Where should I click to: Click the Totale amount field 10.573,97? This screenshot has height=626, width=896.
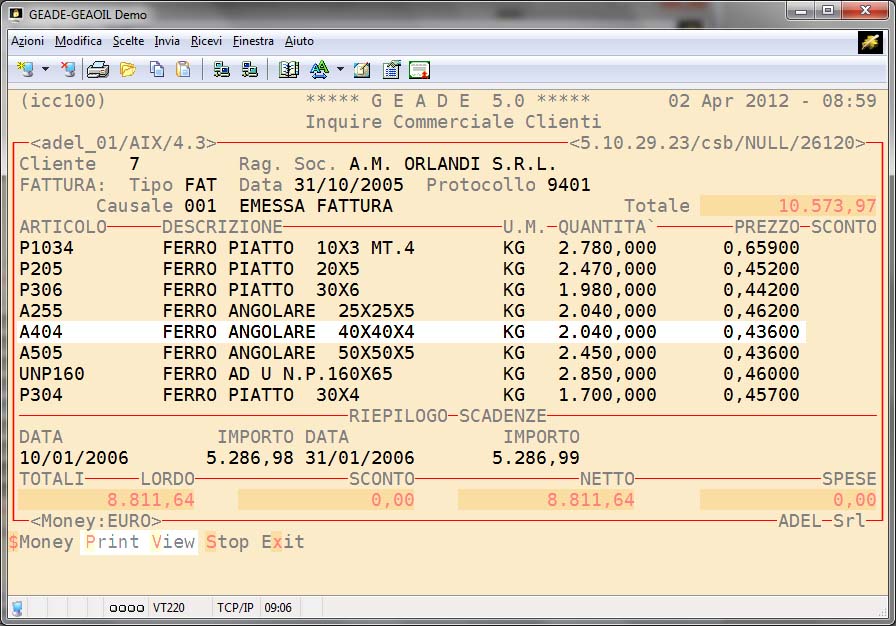coord(789,206)
